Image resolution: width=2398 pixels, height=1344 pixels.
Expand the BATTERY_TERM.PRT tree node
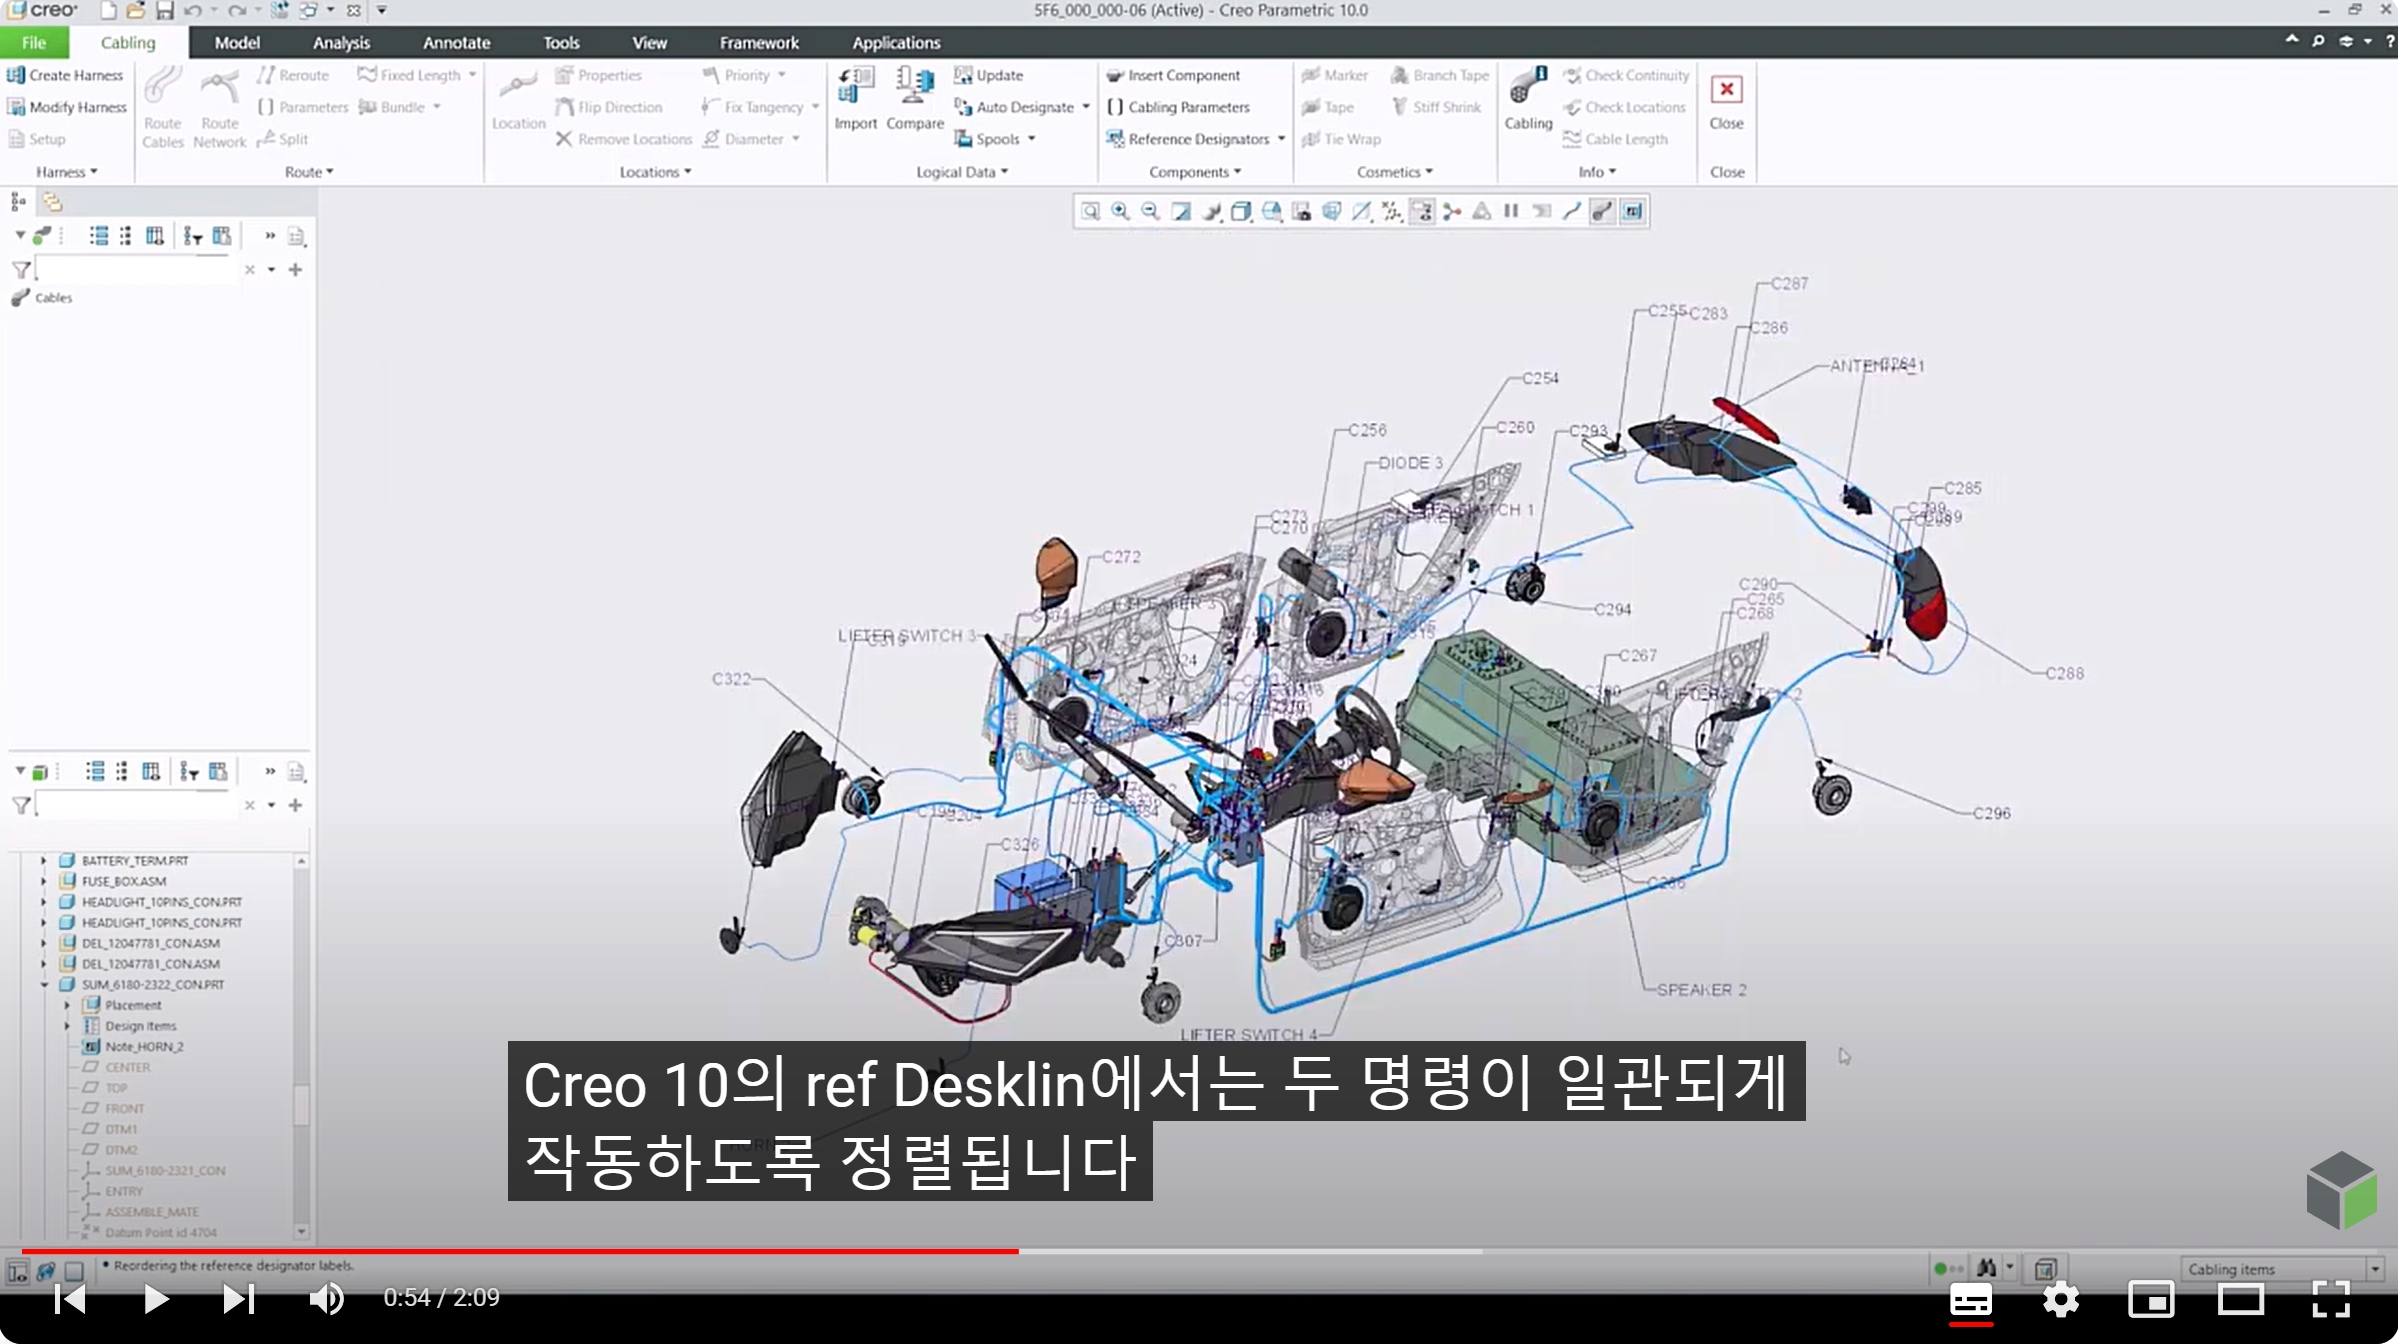43,860
